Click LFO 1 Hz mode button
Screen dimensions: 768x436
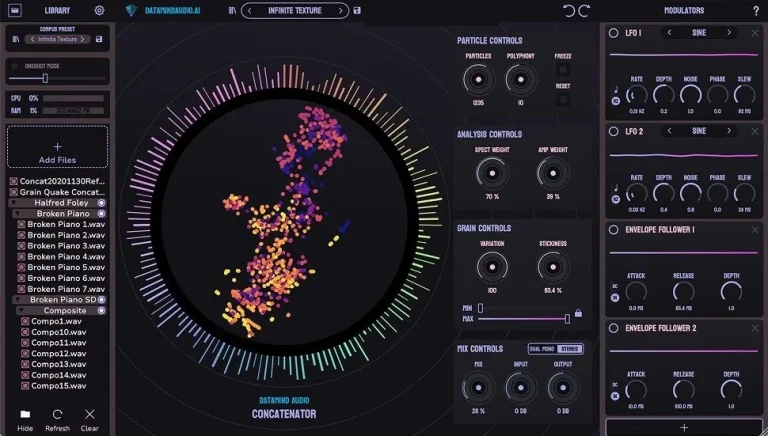pyautogui.click(x=616, y=101)
